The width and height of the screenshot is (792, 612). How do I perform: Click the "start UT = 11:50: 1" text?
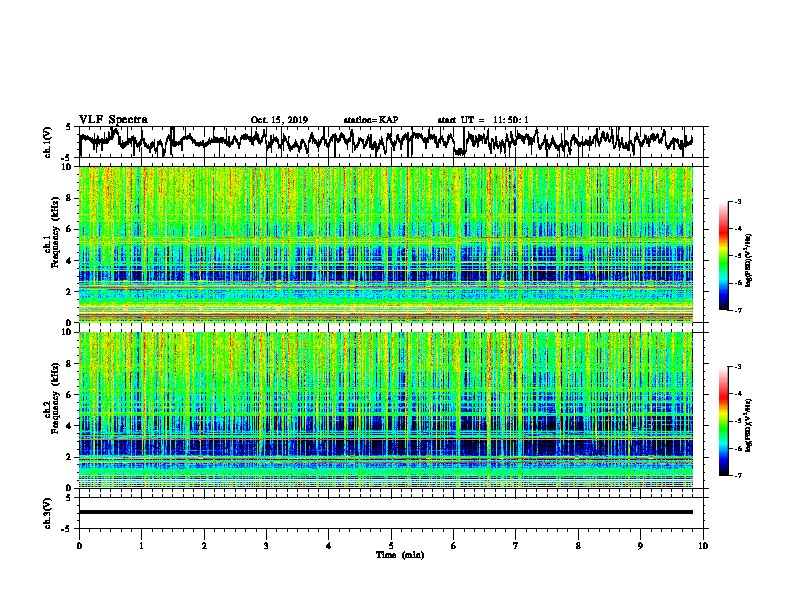click(x=483, y=120)
